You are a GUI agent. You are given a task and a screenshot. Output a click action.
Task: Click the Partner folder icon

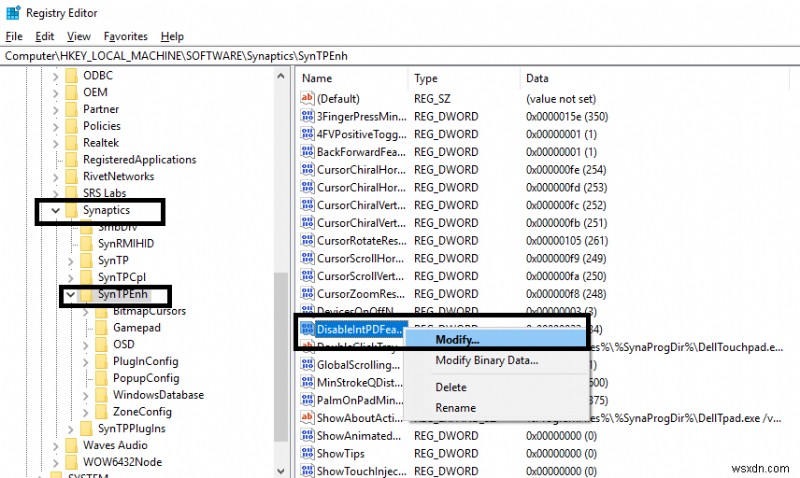pyautogui.click(x=71, y=109)
